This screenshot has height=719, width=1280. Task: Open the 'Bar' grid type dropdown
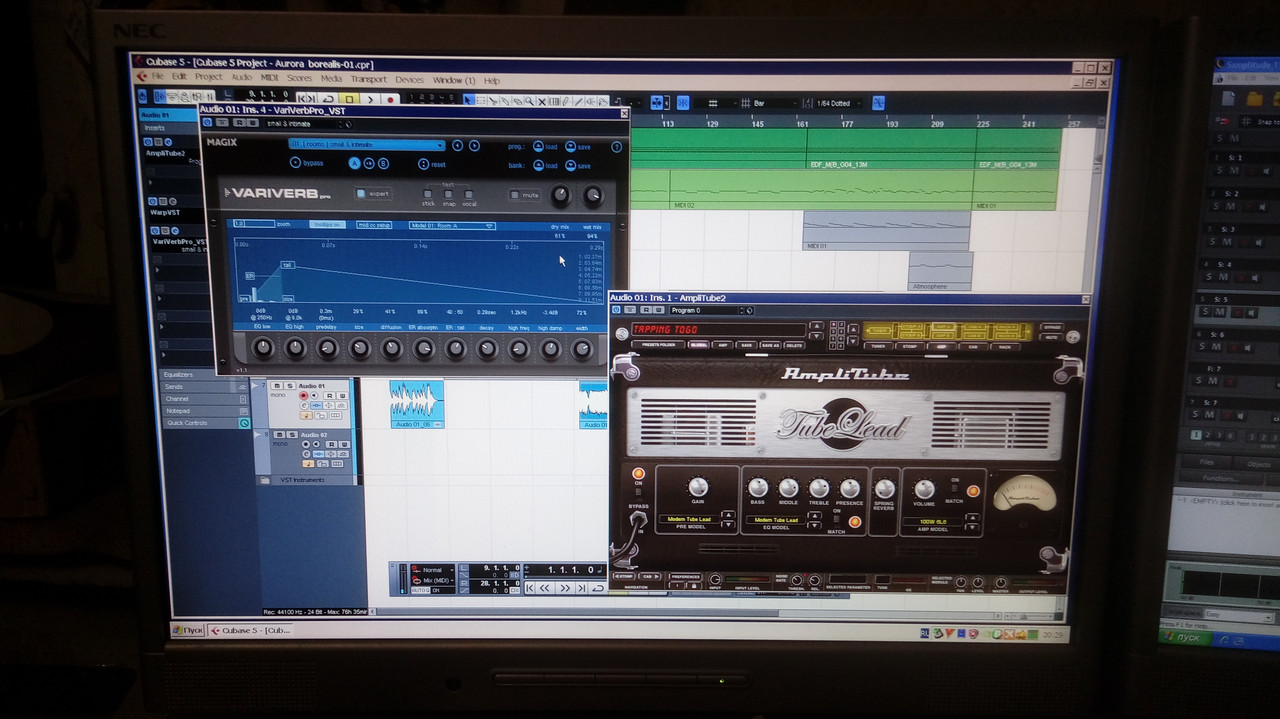[x=774, y=103]
